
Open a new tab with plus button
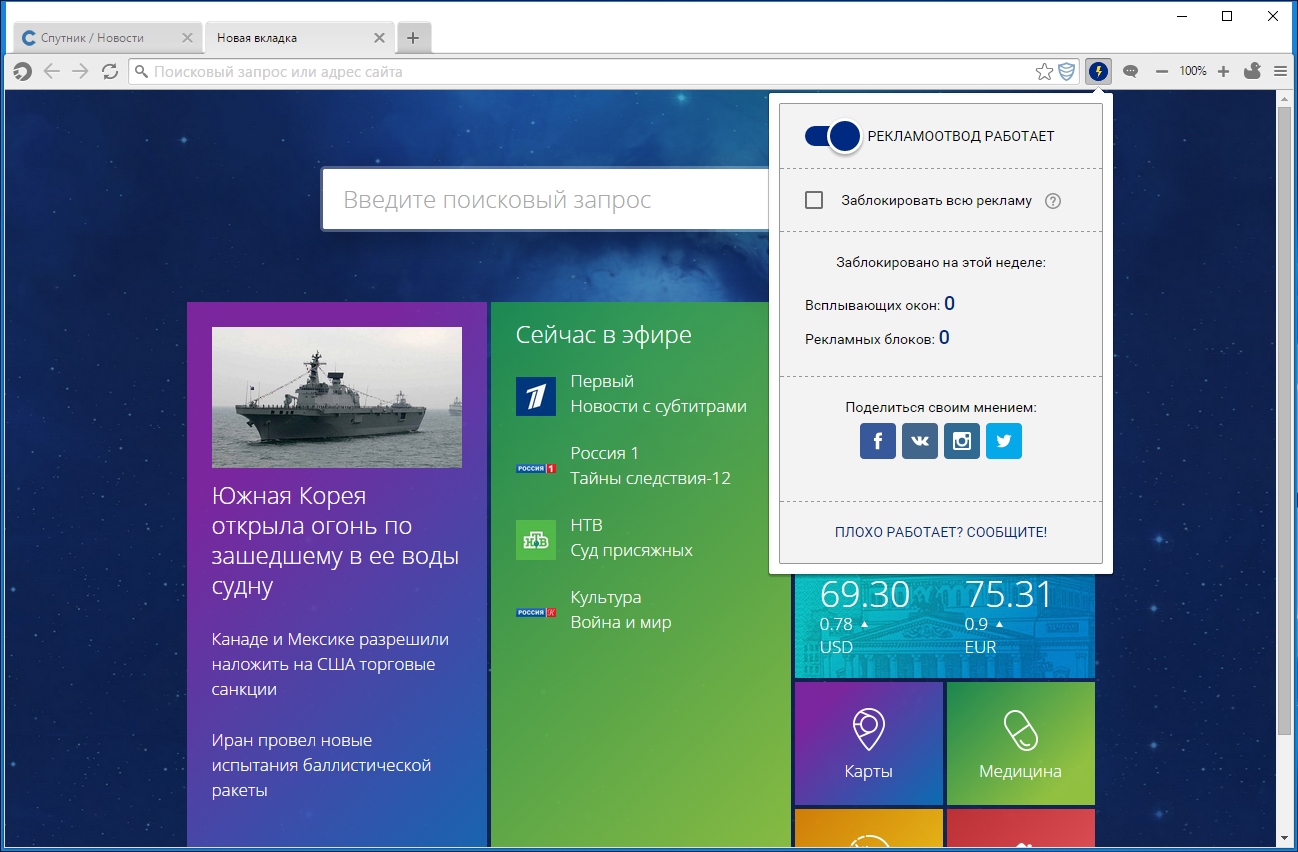(413, 38)
